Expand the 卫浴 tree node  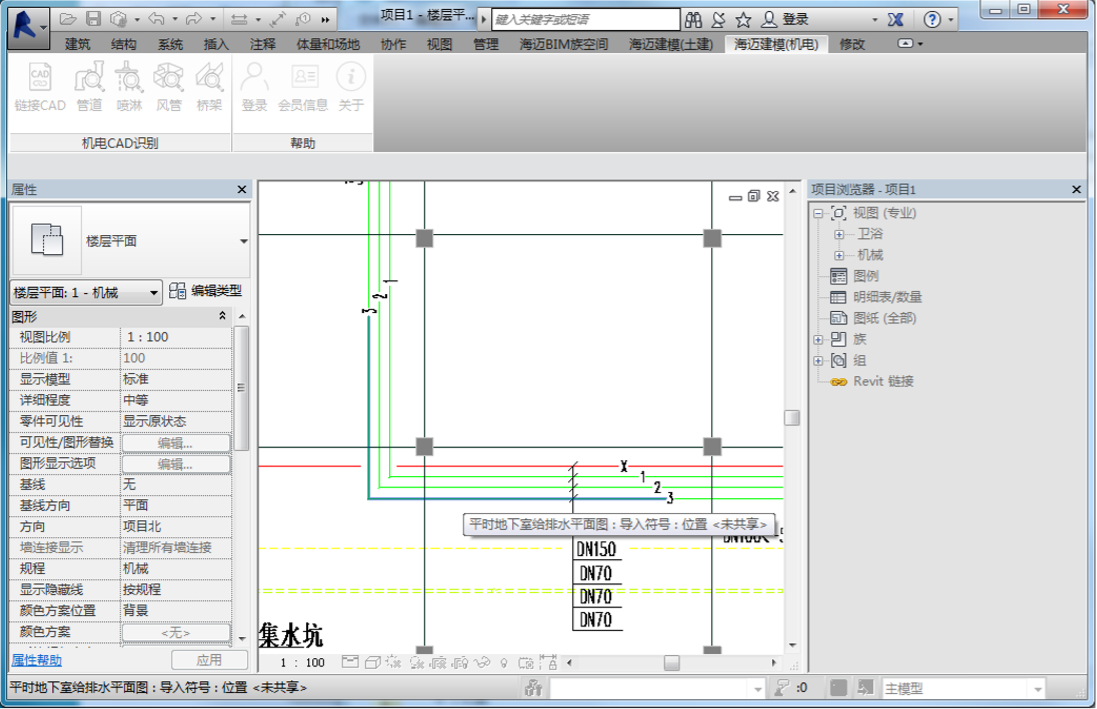(839, 234)
